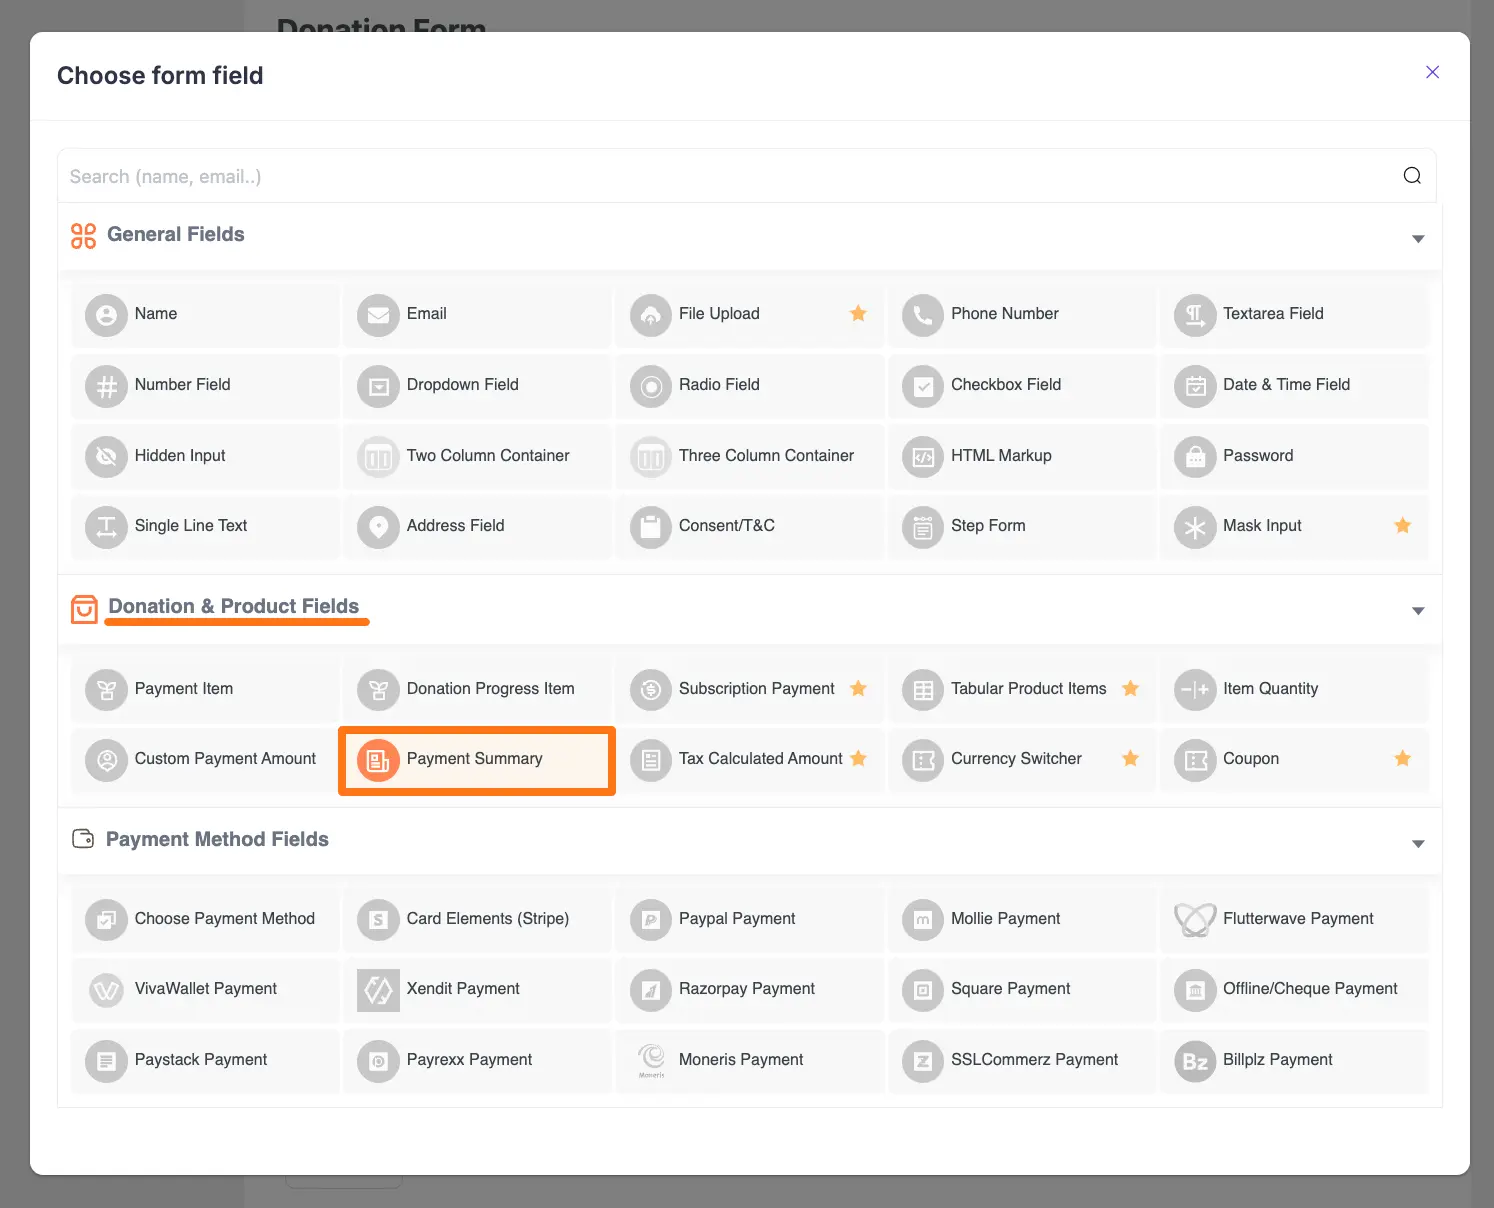
Task: Select the Flutterwave Payment icon
Action: click(x=1194, y=918)
